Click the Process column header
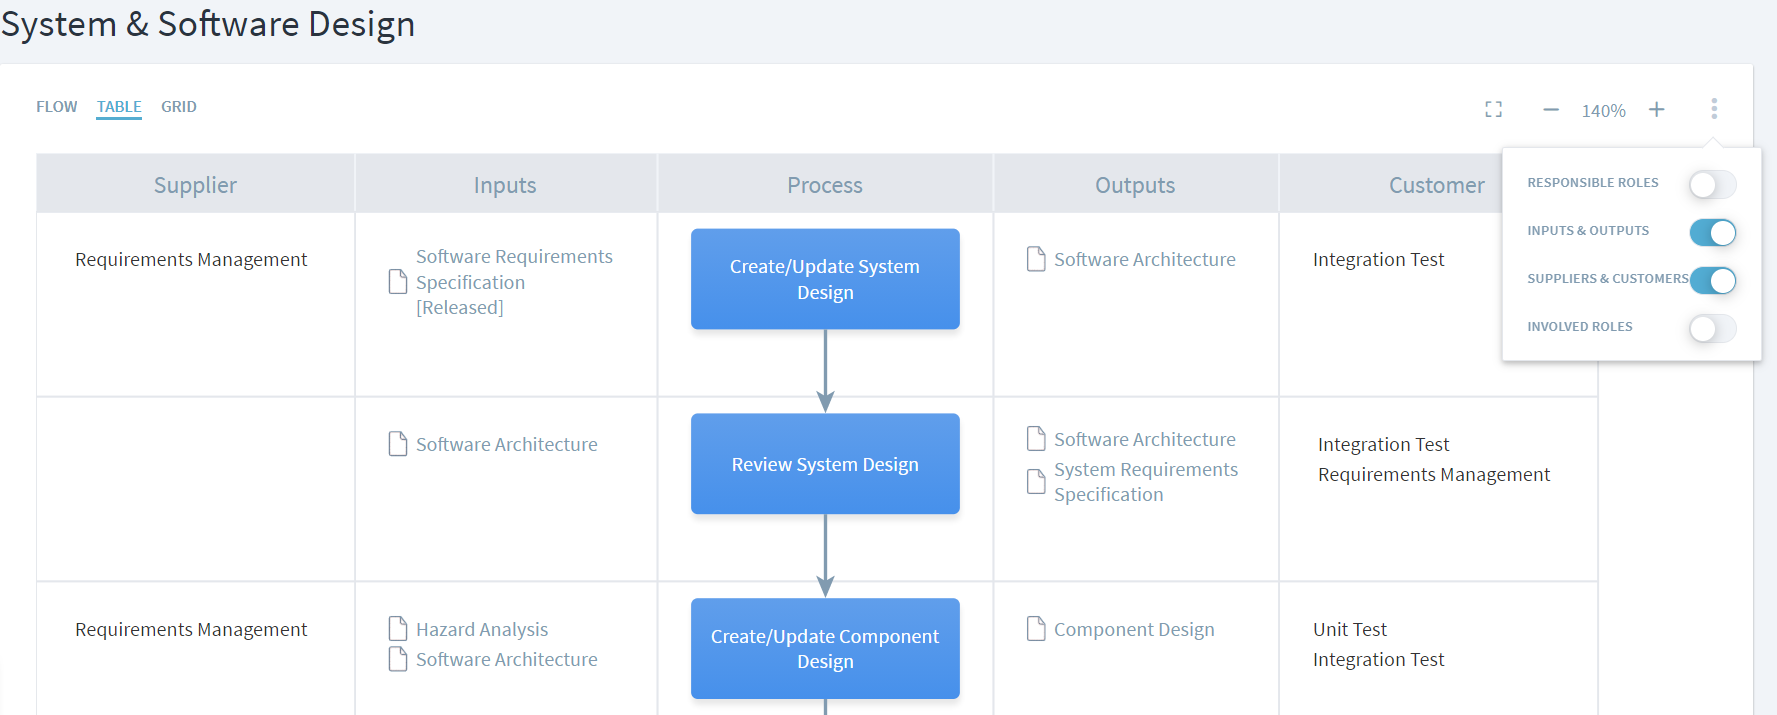 coord(825,185)
